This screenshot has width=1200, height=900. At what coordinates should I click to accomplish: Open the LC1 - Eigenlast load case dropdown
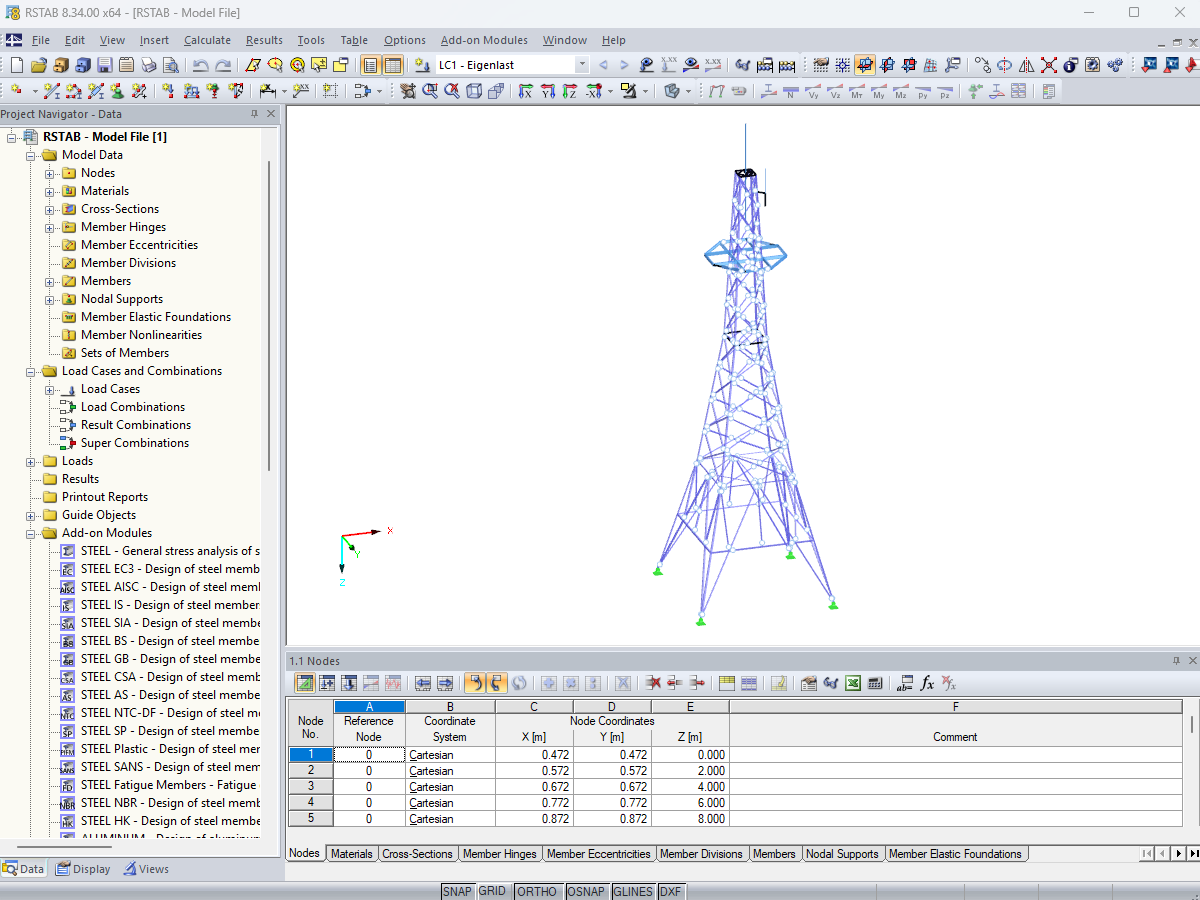[582, 65]
